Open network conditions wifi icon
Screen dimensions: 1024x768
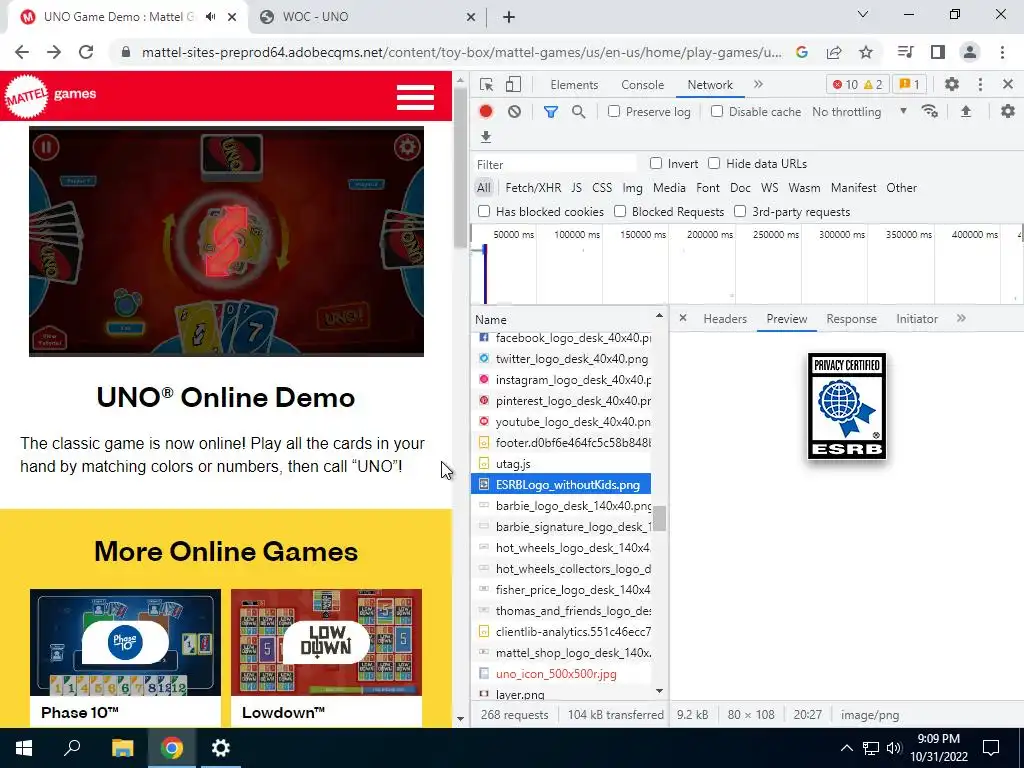pyautogui.click(x=930, y=112)
